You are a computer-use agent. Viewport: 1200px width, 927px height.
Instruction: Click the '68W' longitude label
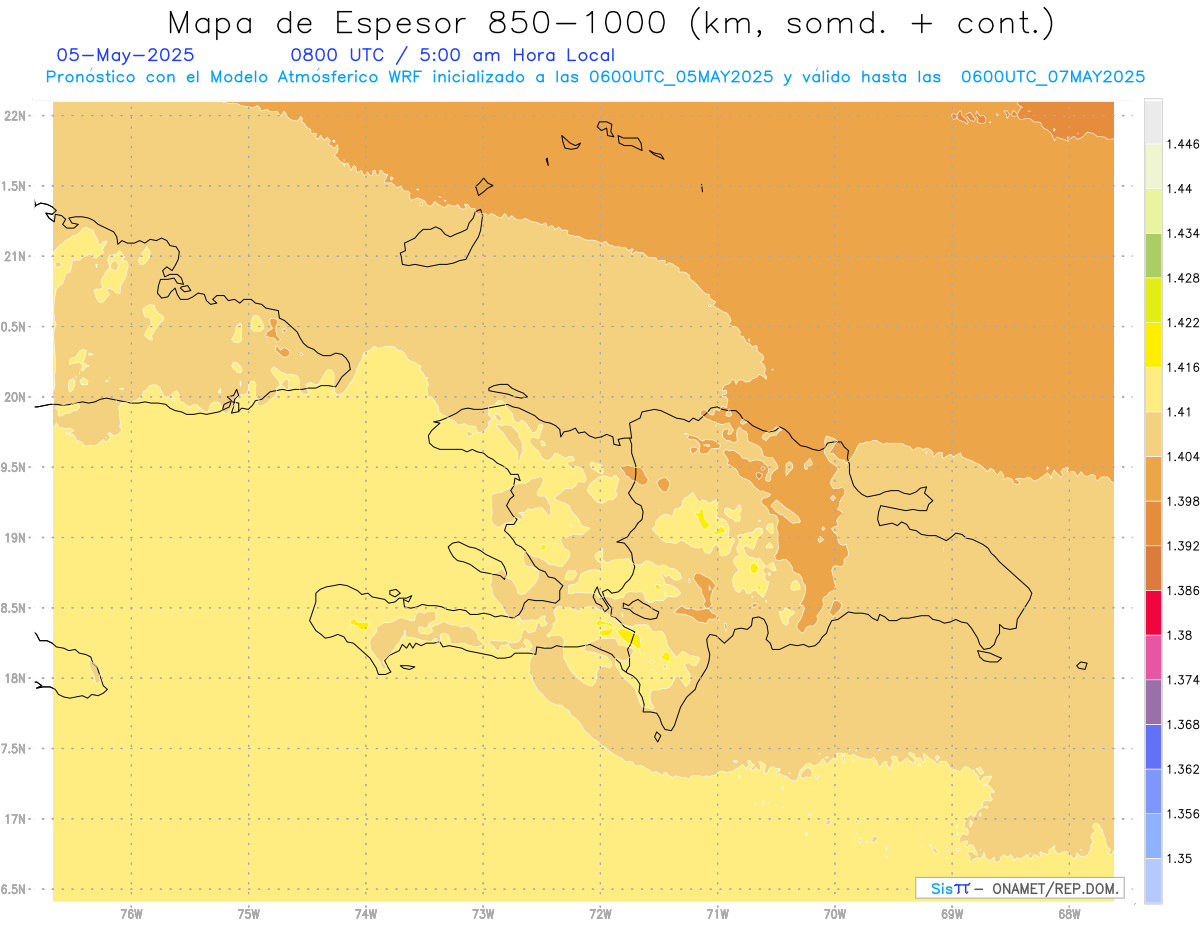point(1069,914)
